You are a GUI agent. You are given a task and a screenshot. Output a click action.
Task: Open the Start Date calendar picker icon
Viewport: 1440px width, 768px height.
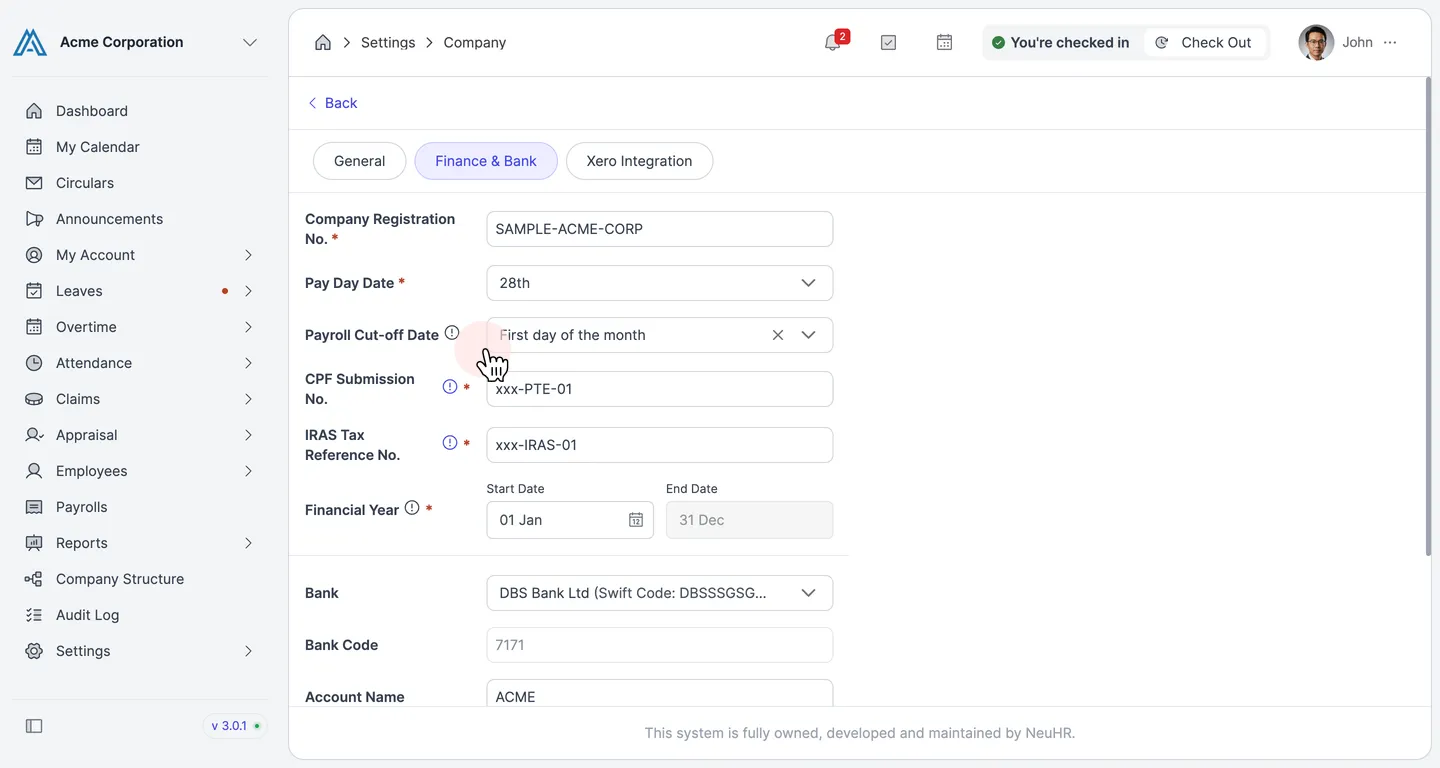[635, 520]
